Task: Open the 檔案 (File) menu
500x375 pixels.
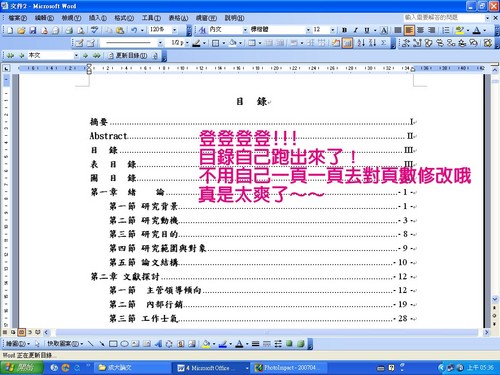Action: [17, 18]
